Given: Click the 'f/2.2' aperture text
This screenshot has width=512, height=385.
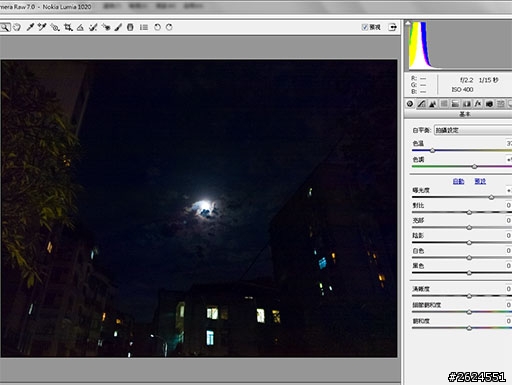Looking at the screenshot, I should click(466, 80).
